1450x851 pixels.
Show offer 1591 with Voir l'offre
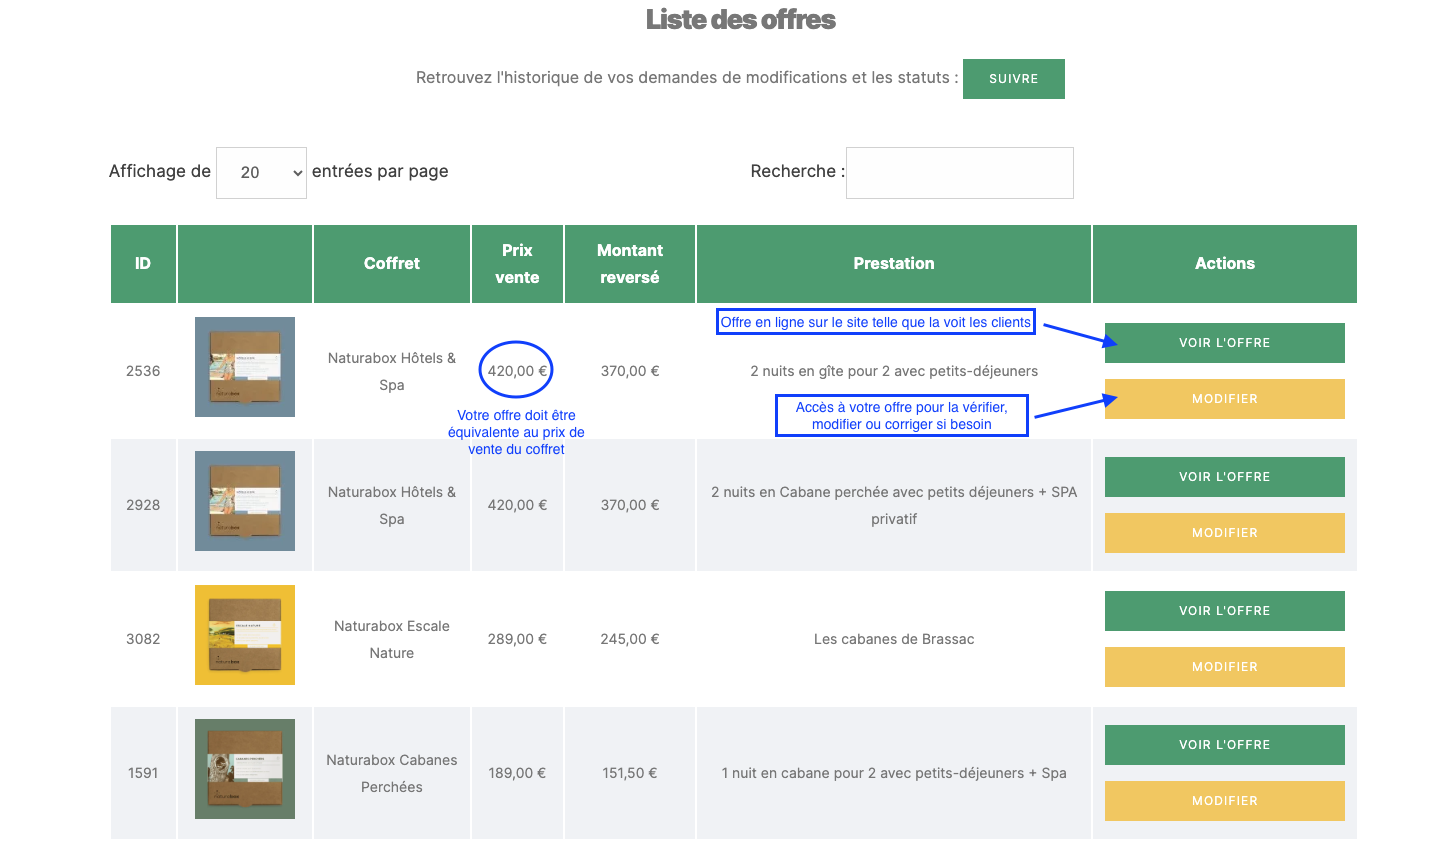[x=1224, y=745]
